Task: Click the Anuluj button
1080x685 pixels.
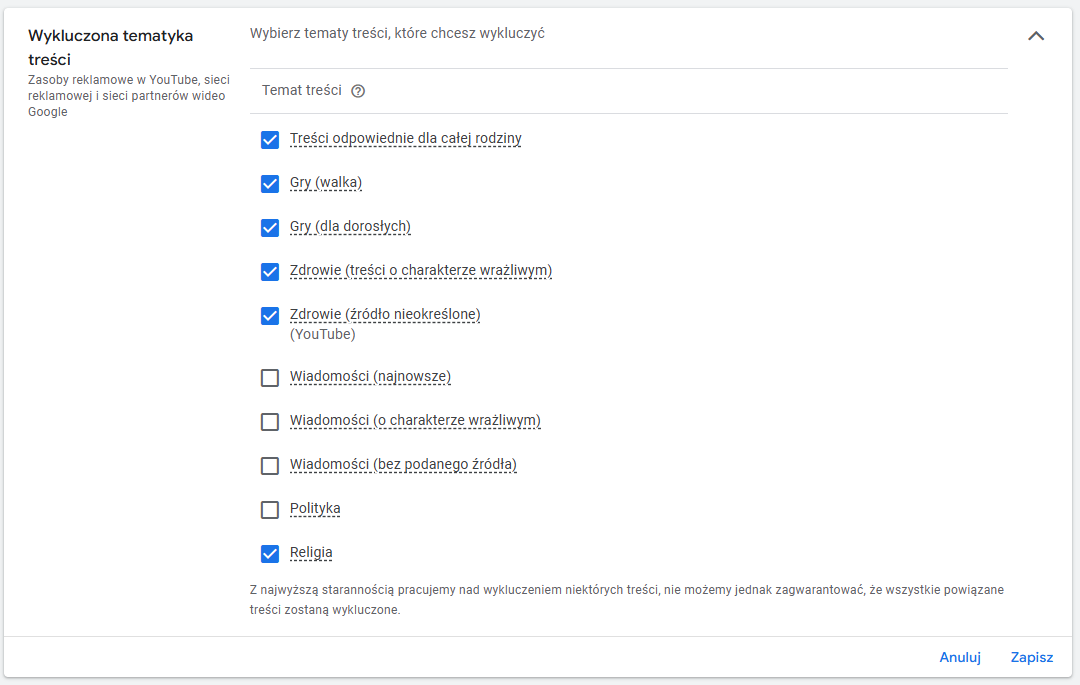Action: click(x=959, y=657)
